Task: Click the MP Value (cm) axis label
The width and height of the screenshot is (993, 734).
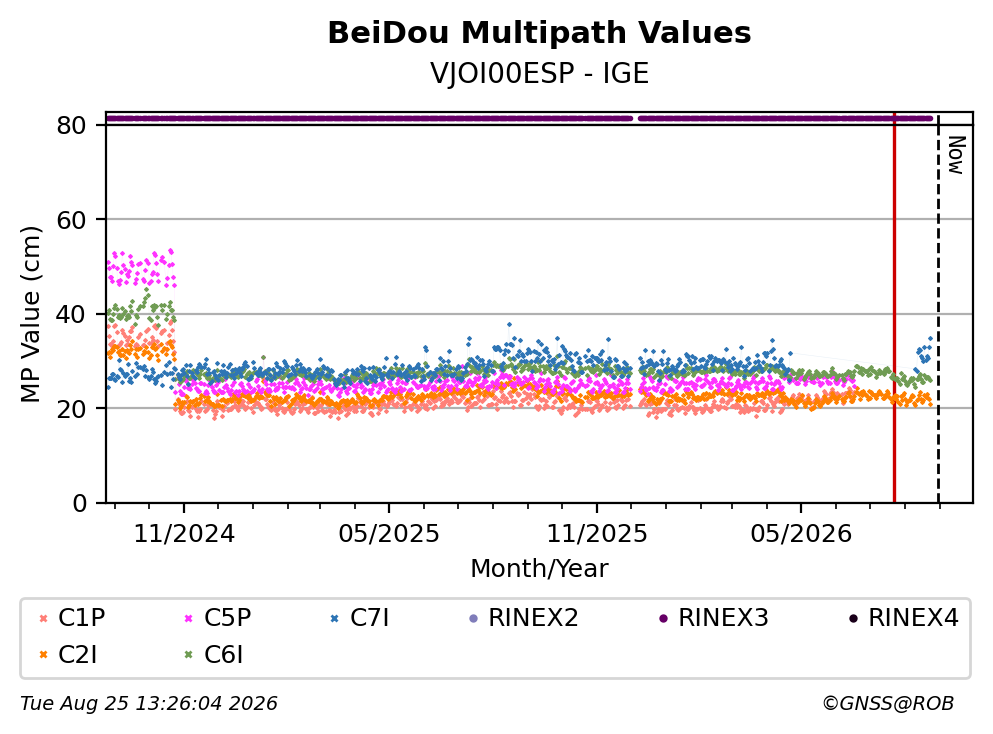Action: 30,314
